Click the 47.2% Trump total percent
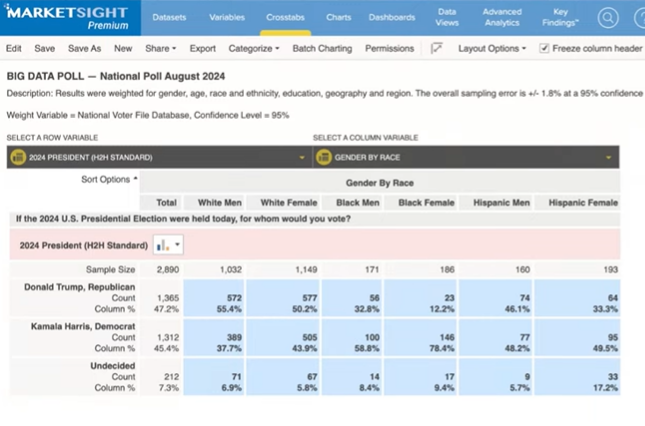The width and height of the screenshot is (645, 426). click(x=167, y=309)
